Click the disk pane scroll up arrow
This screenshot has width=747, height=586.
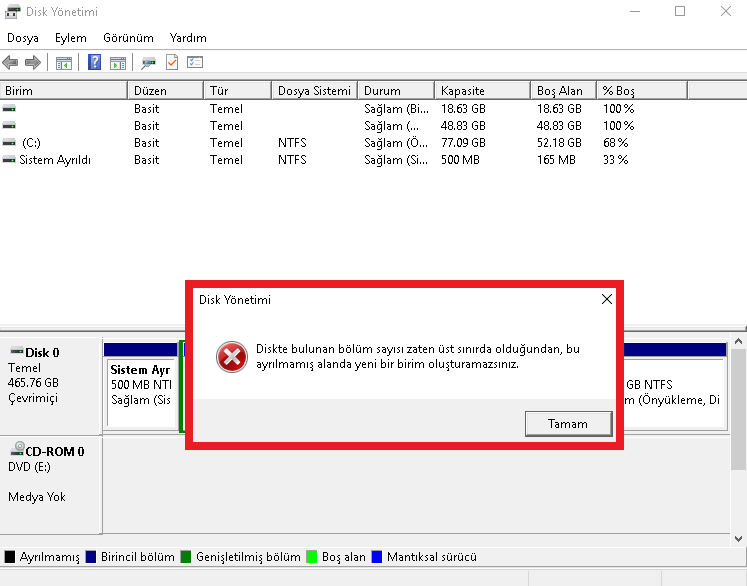point(738,341)
